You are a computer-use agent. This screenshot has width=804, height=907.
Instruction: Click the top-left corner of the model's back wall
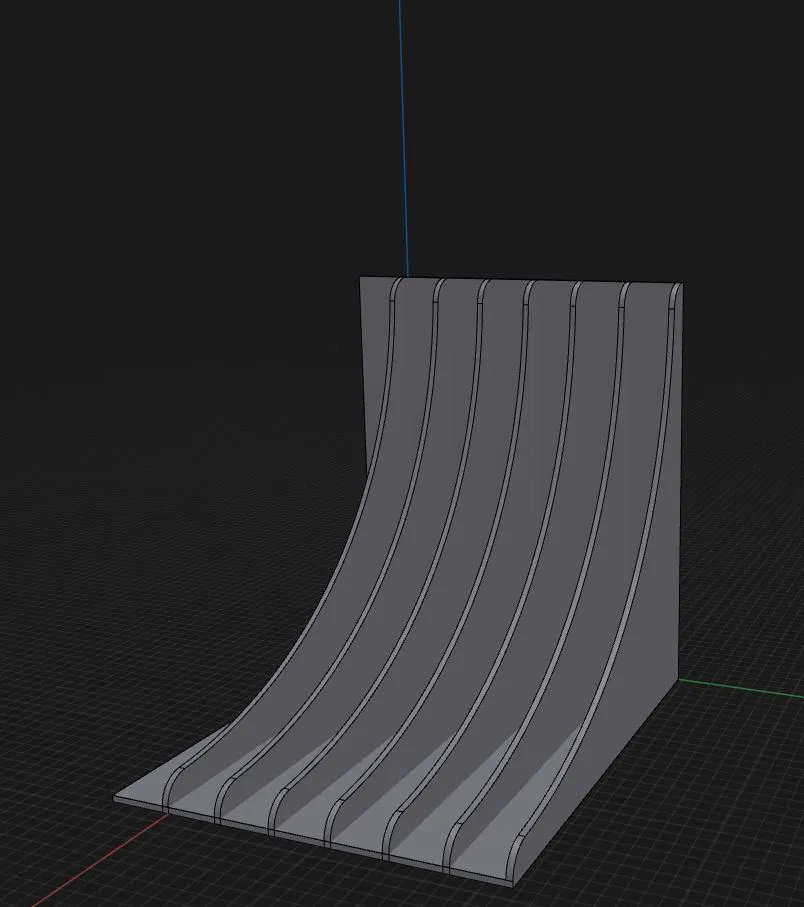[x=361, y=279]
